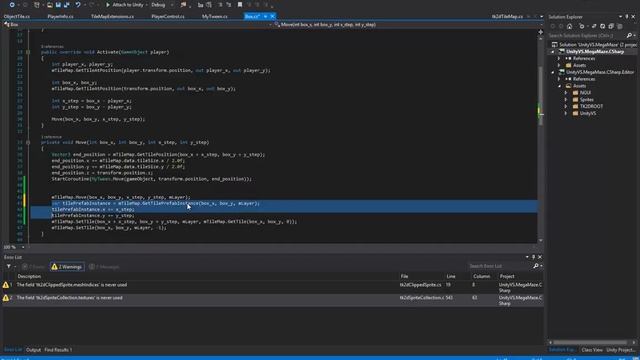Click the Error List filter funnel icon
Image resolution: width=640 pixels, height=360 pixels.
(9, 267)
